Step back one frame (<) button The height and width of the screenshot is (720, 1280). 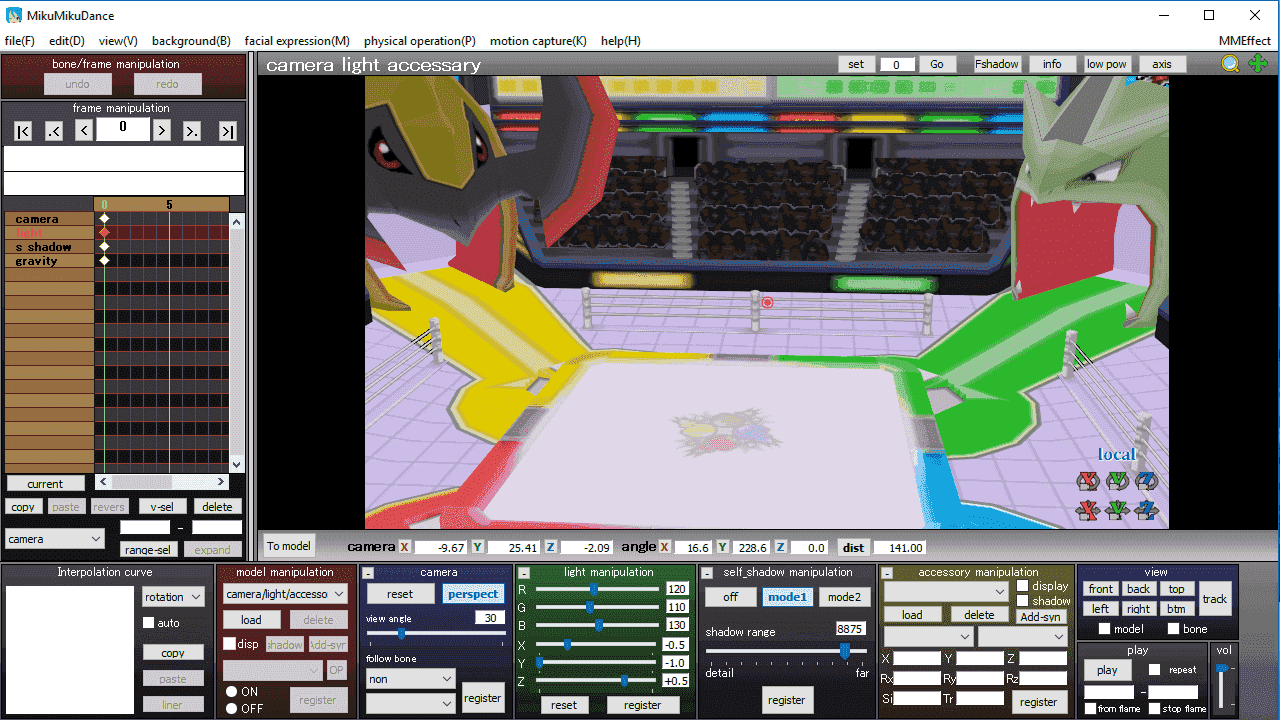pos(84,131)
